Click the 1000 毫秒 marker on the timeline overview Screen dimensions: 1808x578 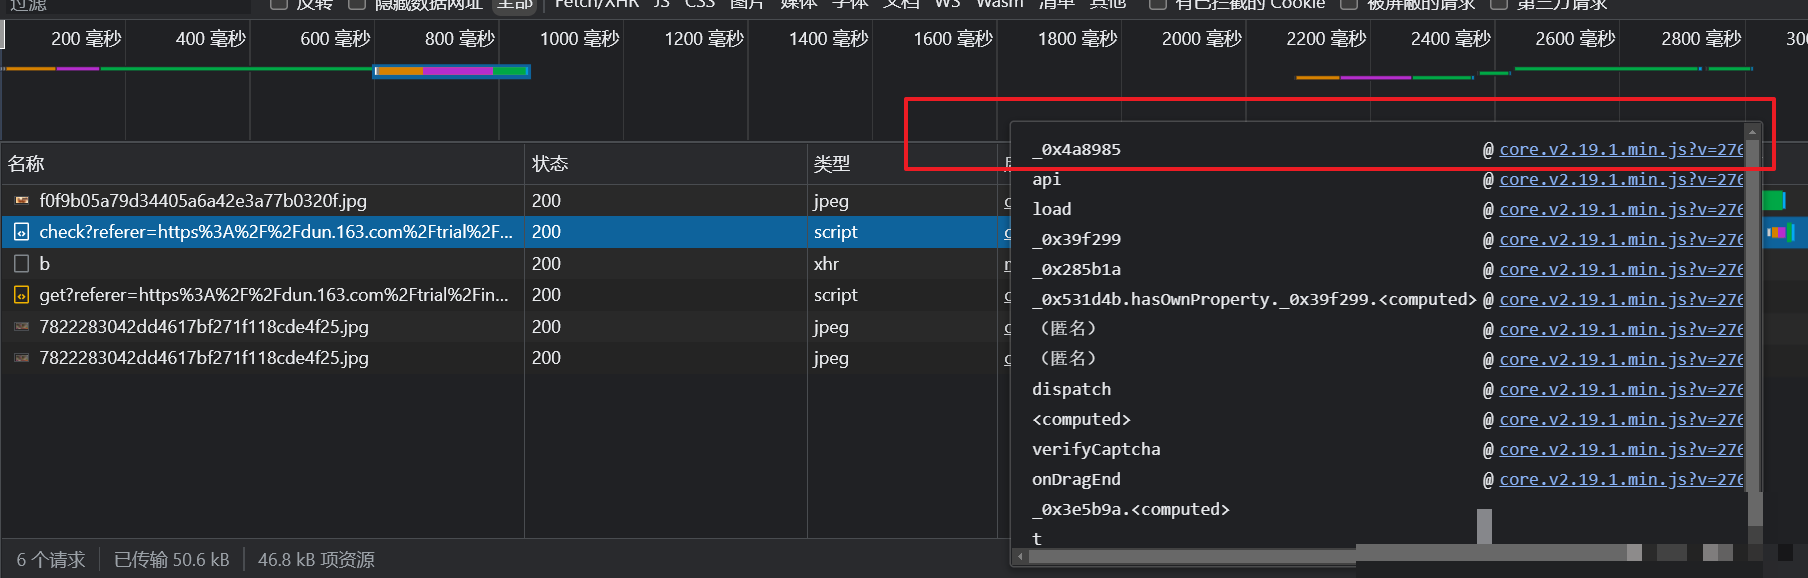tap(579, 39)
